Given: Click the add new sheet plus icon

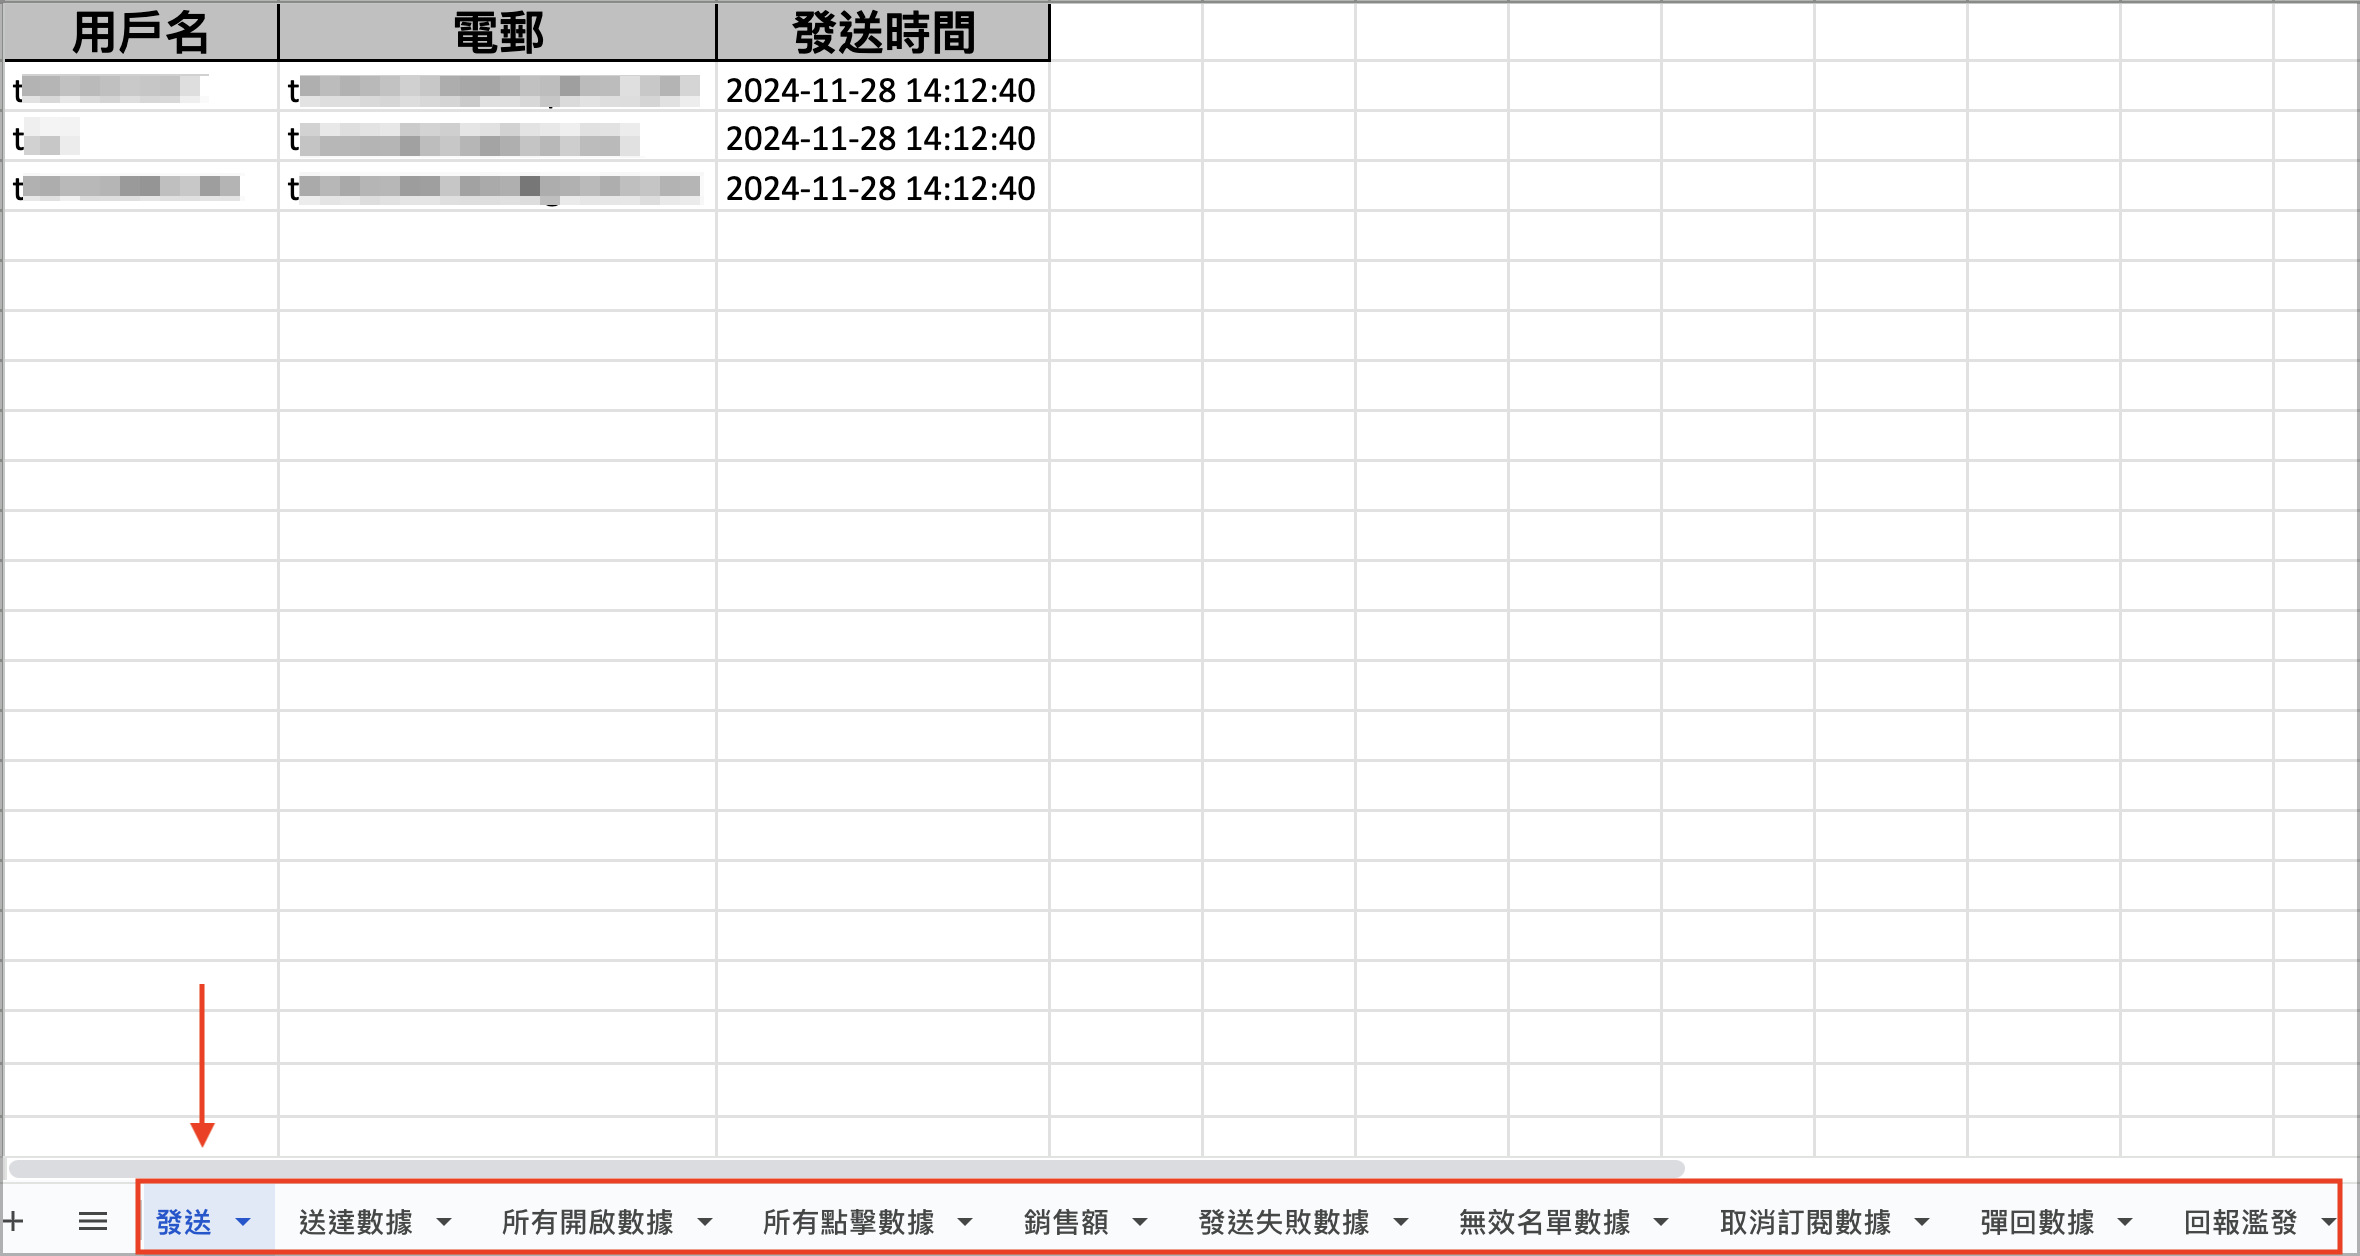Looking at the screenshot, I should point(13,1221).
